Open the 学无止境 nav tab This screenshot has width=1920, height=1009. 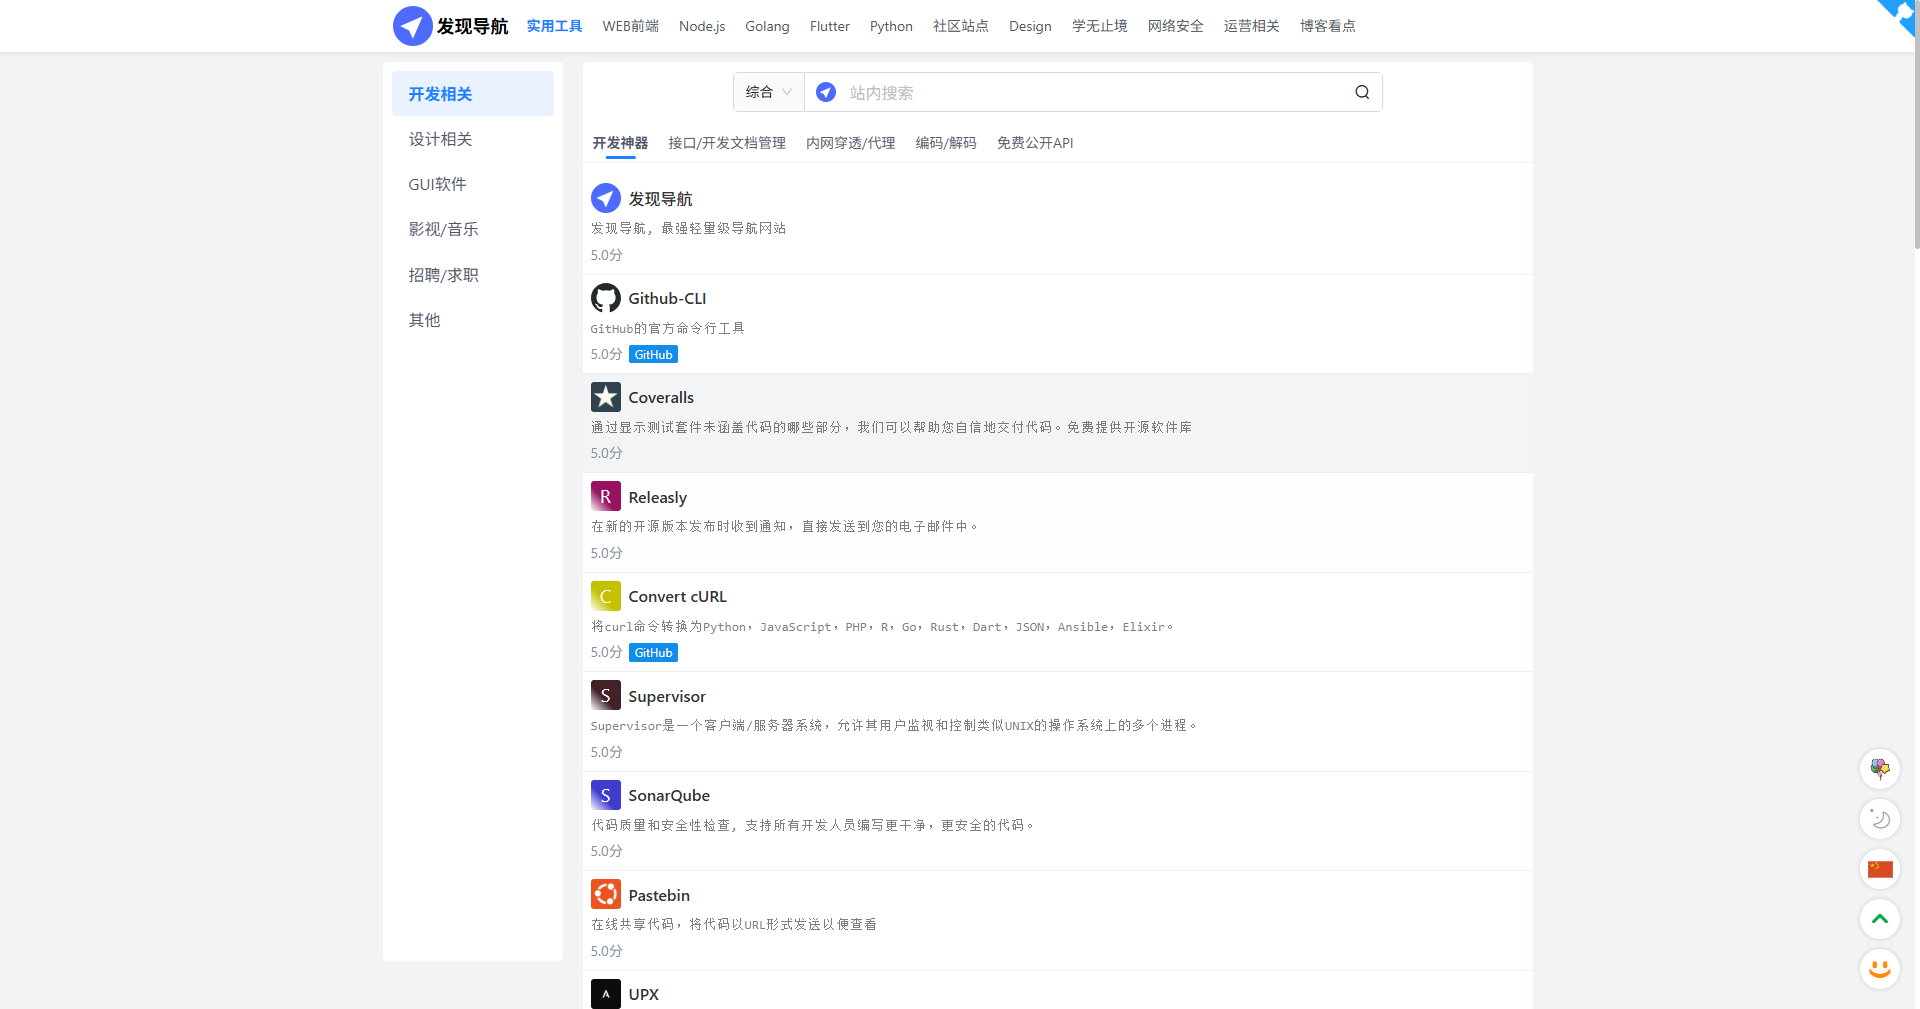1100,26
